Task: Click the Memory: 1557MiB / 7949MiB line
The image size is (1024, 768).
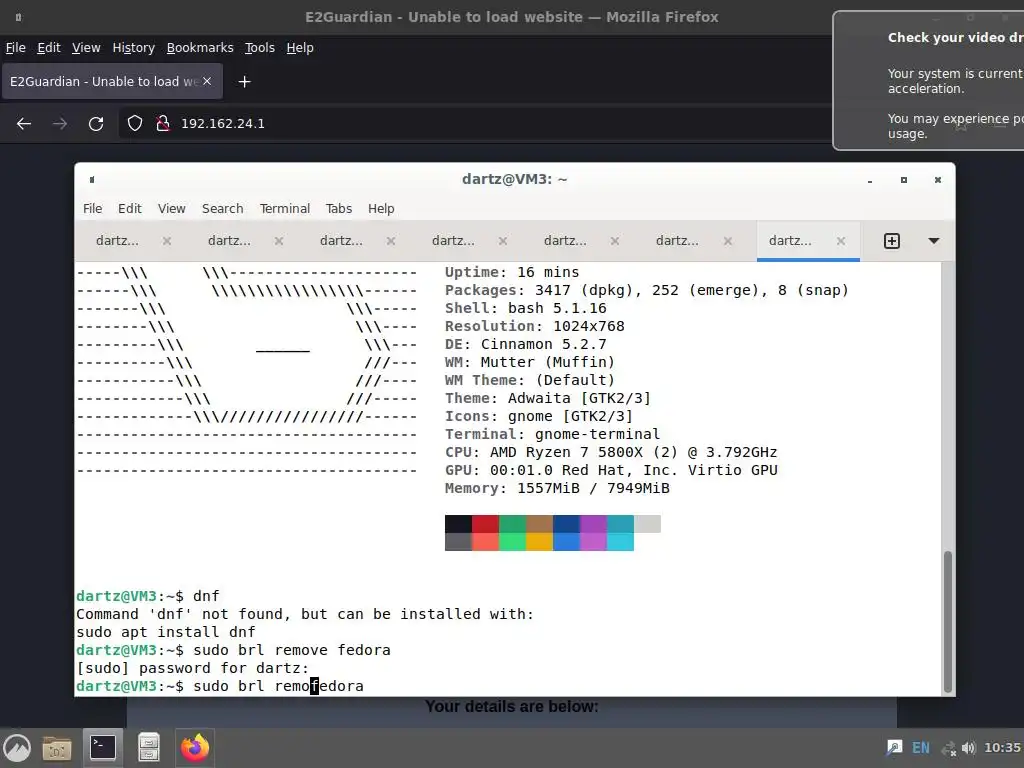Action: [x=557, y=488]
